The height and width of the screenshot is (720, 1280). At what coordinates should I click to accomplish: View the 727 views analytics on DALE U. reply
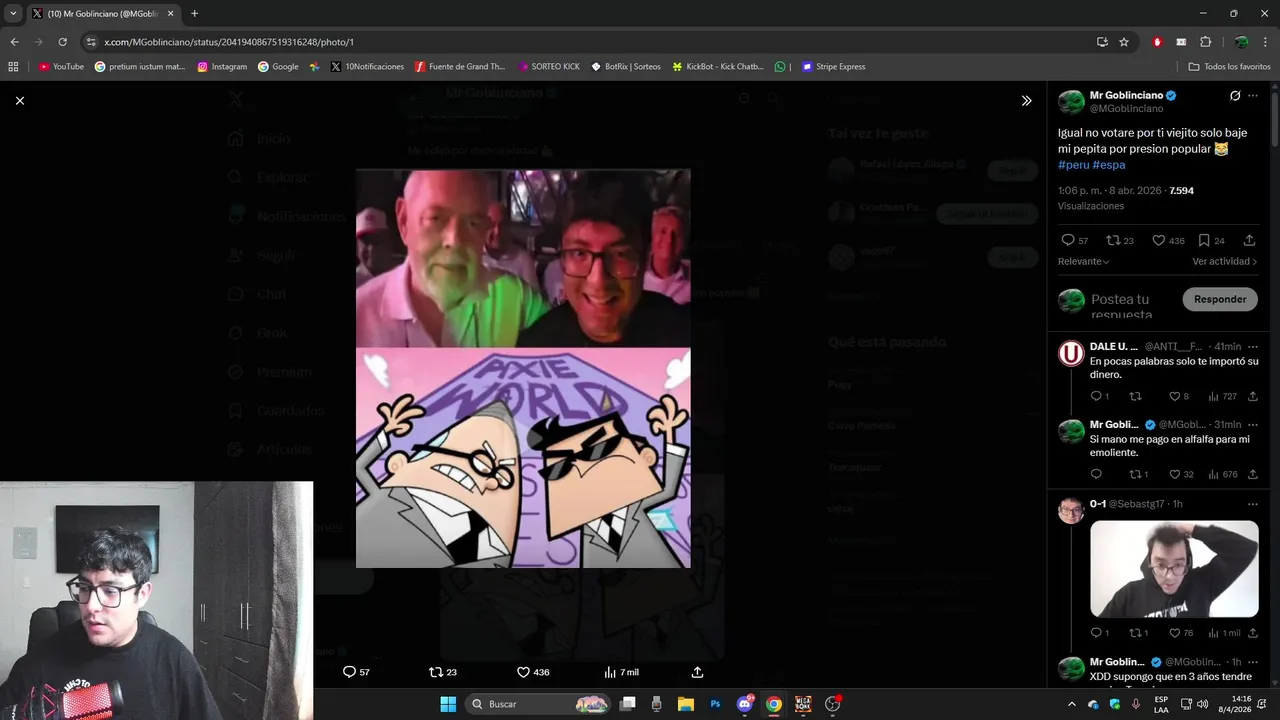tap(1222, 396)
